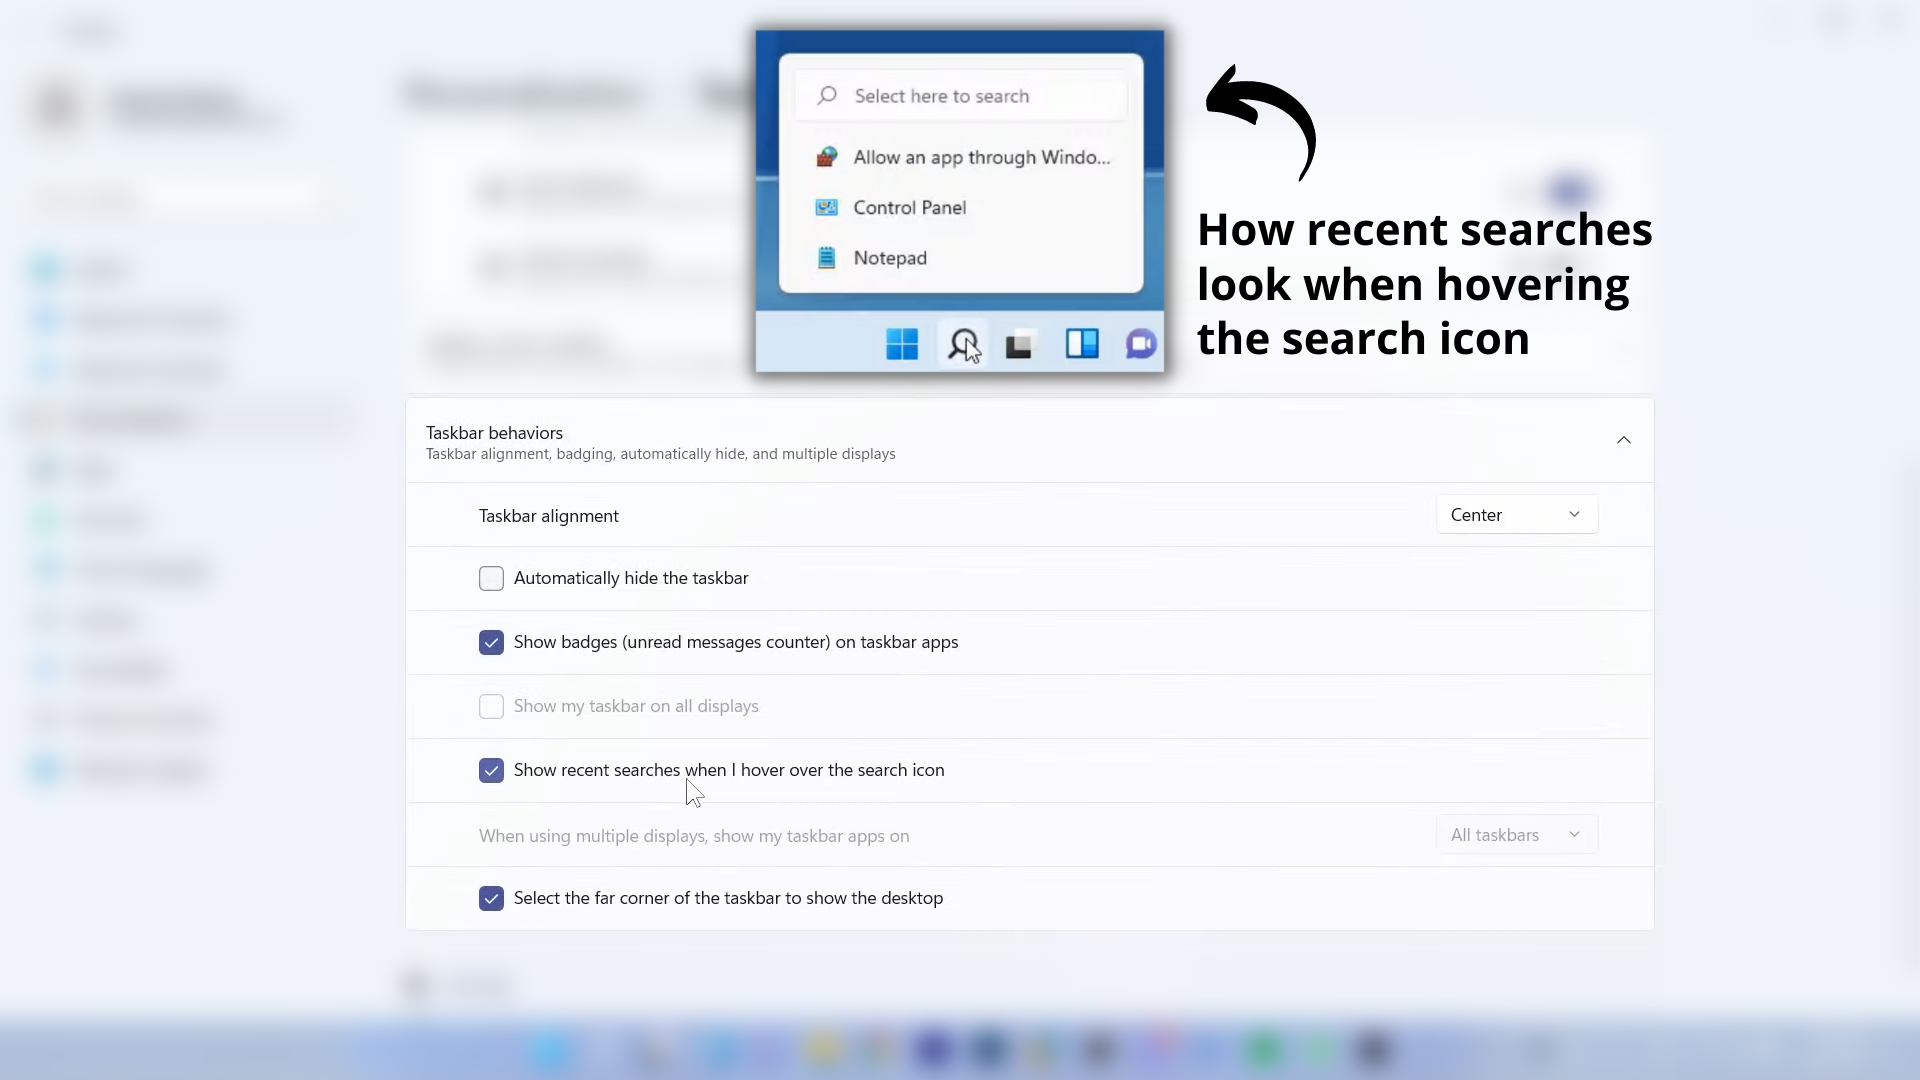Enable Automatically hide the taskbar checkbox
This screenshot has height=1080, width=1920.
[x=491, y=579]
